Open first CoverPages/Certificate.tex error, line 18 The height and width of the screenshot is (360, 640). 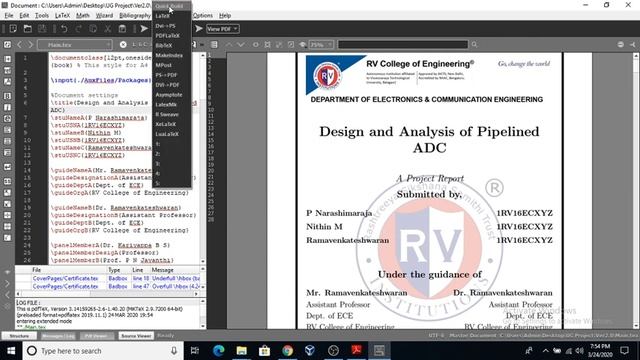click(x=108, y=278)
